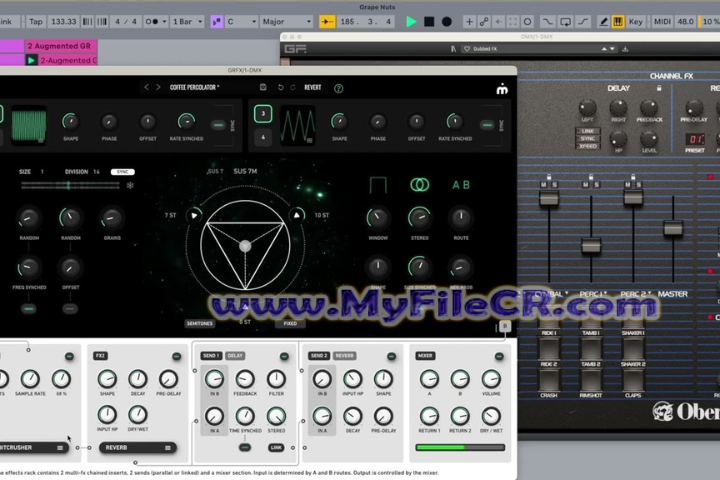This screenshot has height=480, width=720.
Task: Click the FIXED mode button
Action: tap(290, 323)
